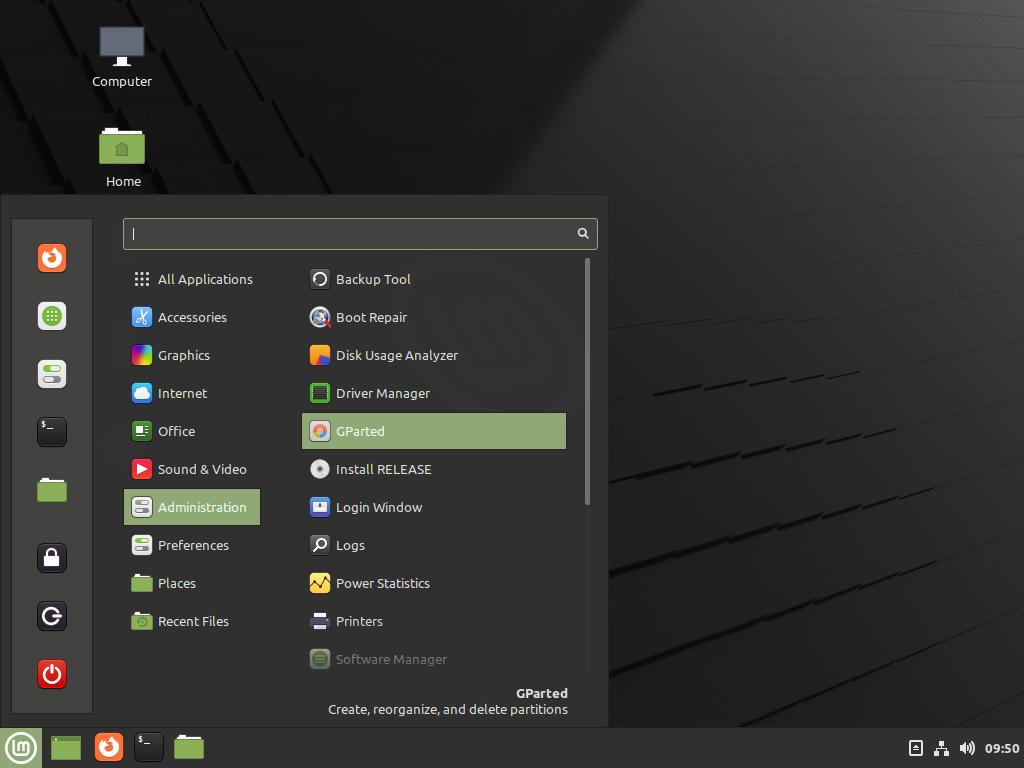Click the Log Out icon in sidebar
The height and width of the screenshot is (768, 1024).
coord(52,615)
